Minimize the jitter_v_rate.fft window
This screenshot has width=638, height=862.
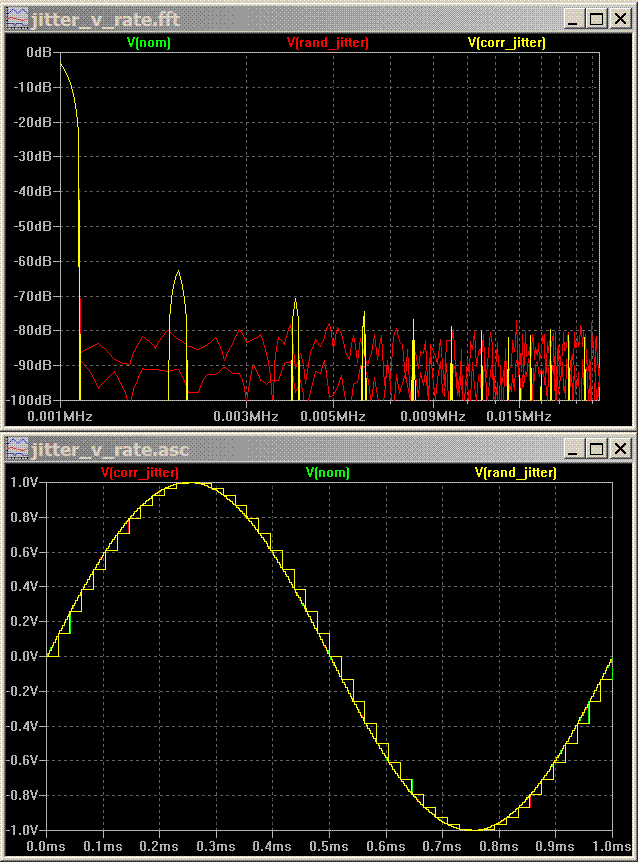[x=573, y=20]
